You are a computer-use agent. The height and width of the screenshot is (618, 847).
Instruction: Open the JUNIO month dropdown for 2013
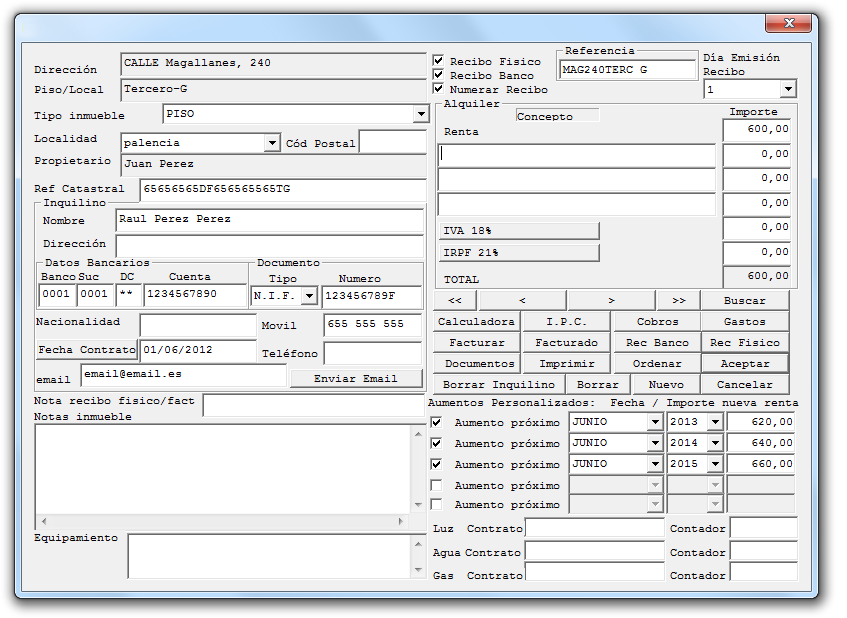(655, 422)
